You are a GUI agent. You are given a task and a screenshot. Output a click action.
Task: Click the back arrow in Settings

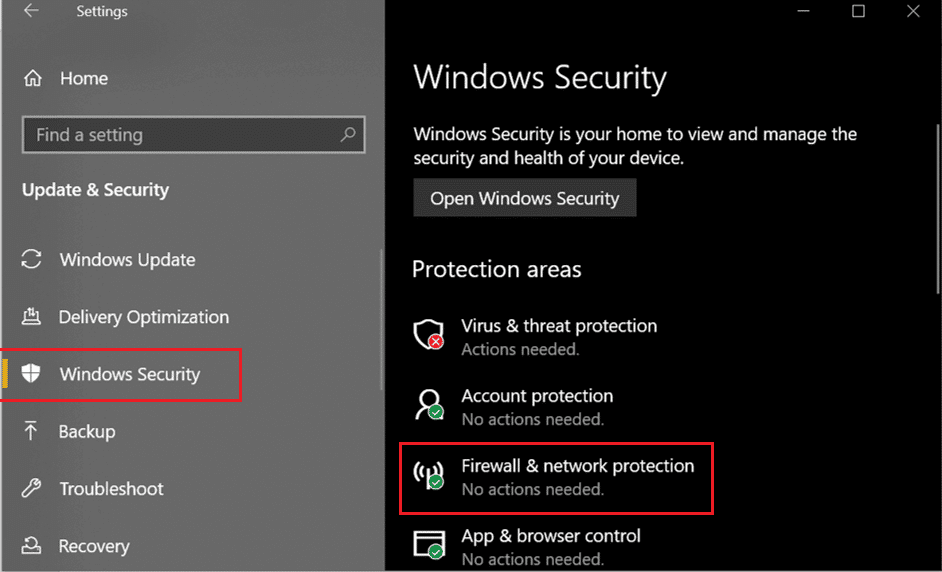31,11
